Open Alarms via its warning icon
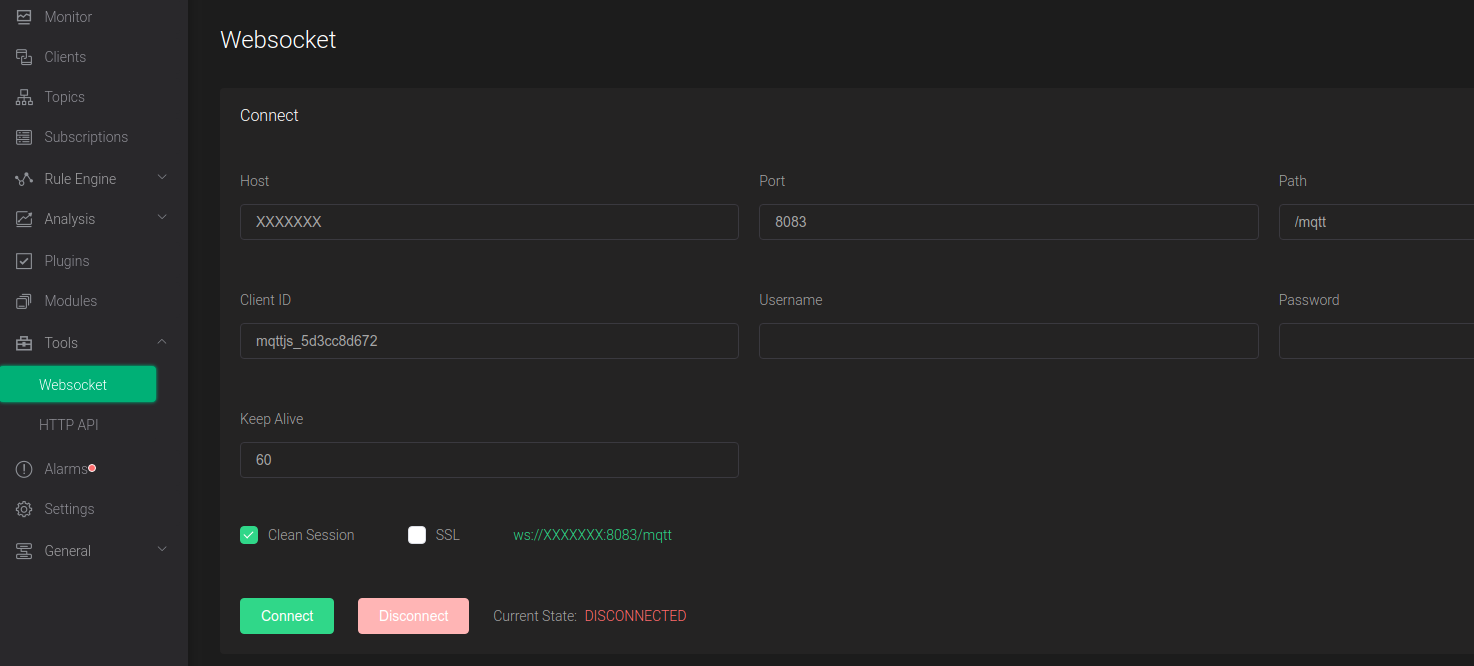 tap(24, 468)
